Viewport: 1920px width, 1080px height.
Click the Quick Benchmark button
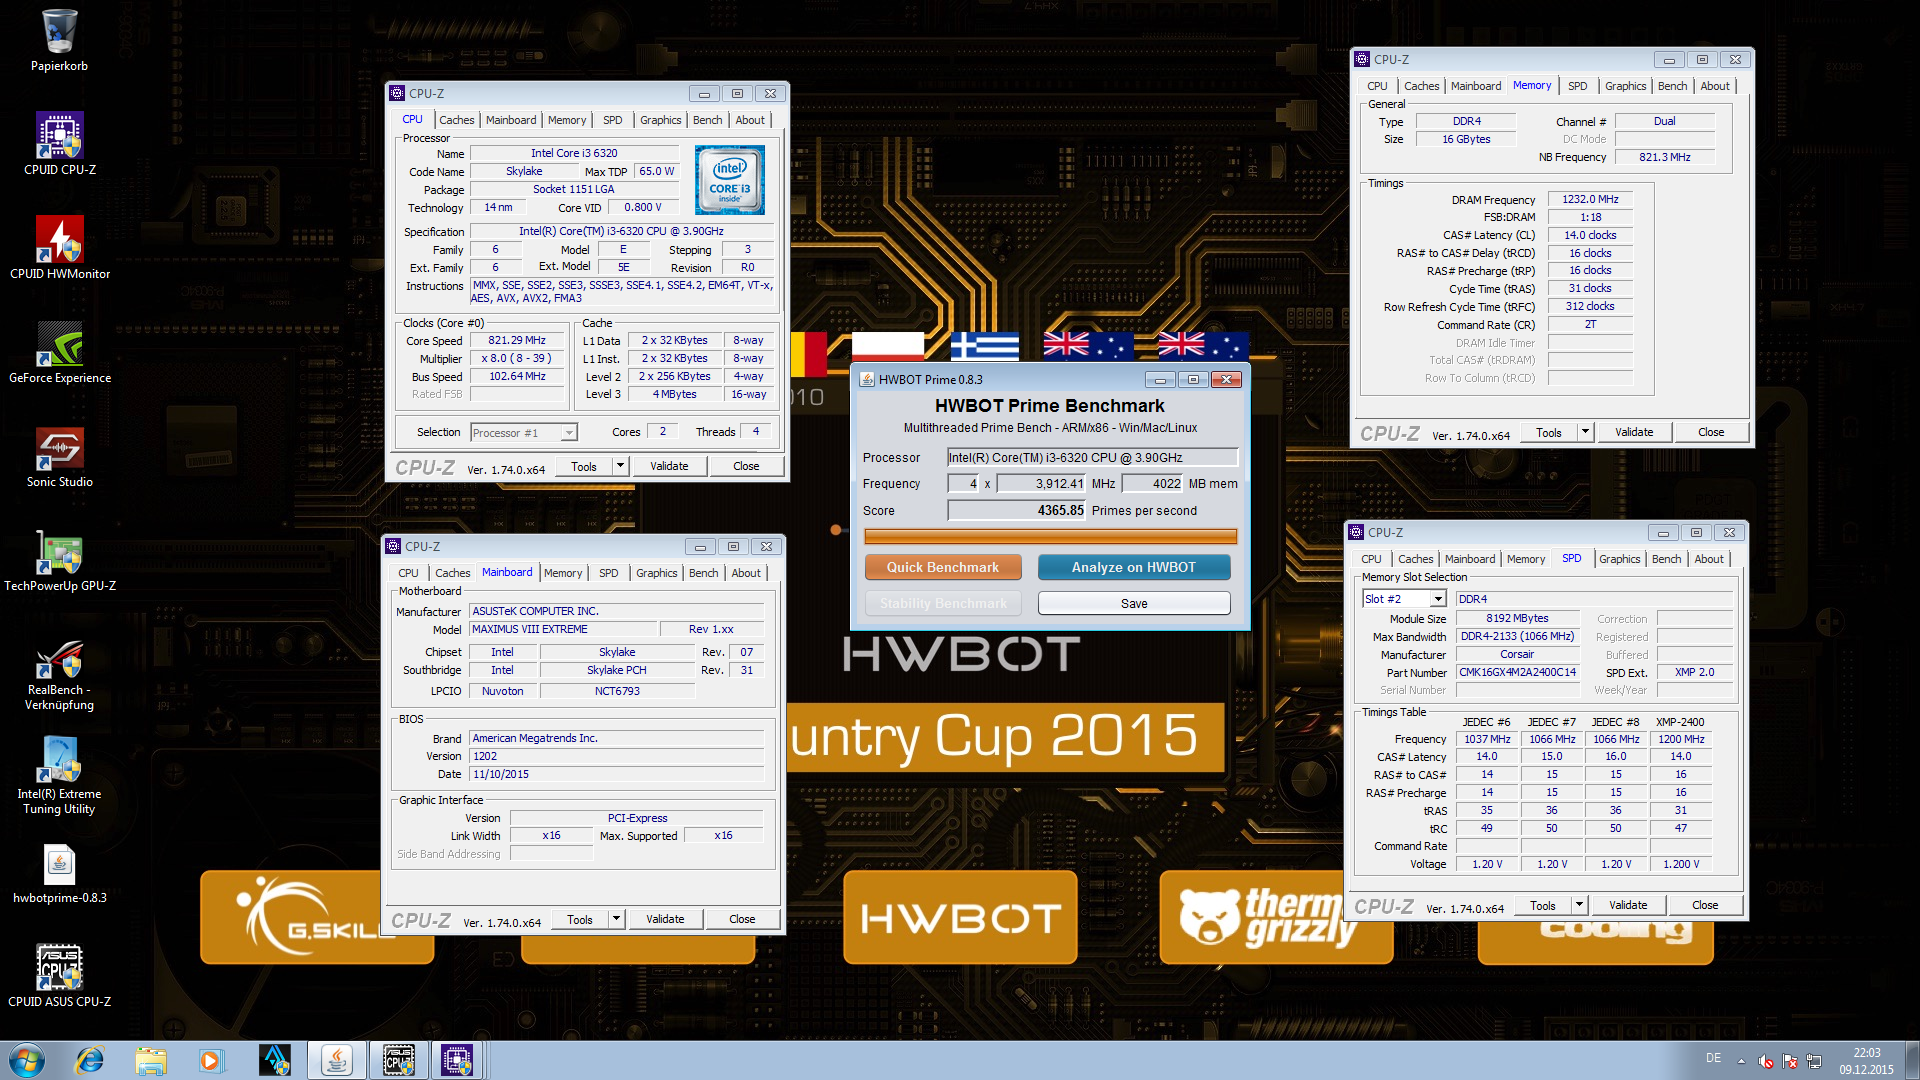943,567
